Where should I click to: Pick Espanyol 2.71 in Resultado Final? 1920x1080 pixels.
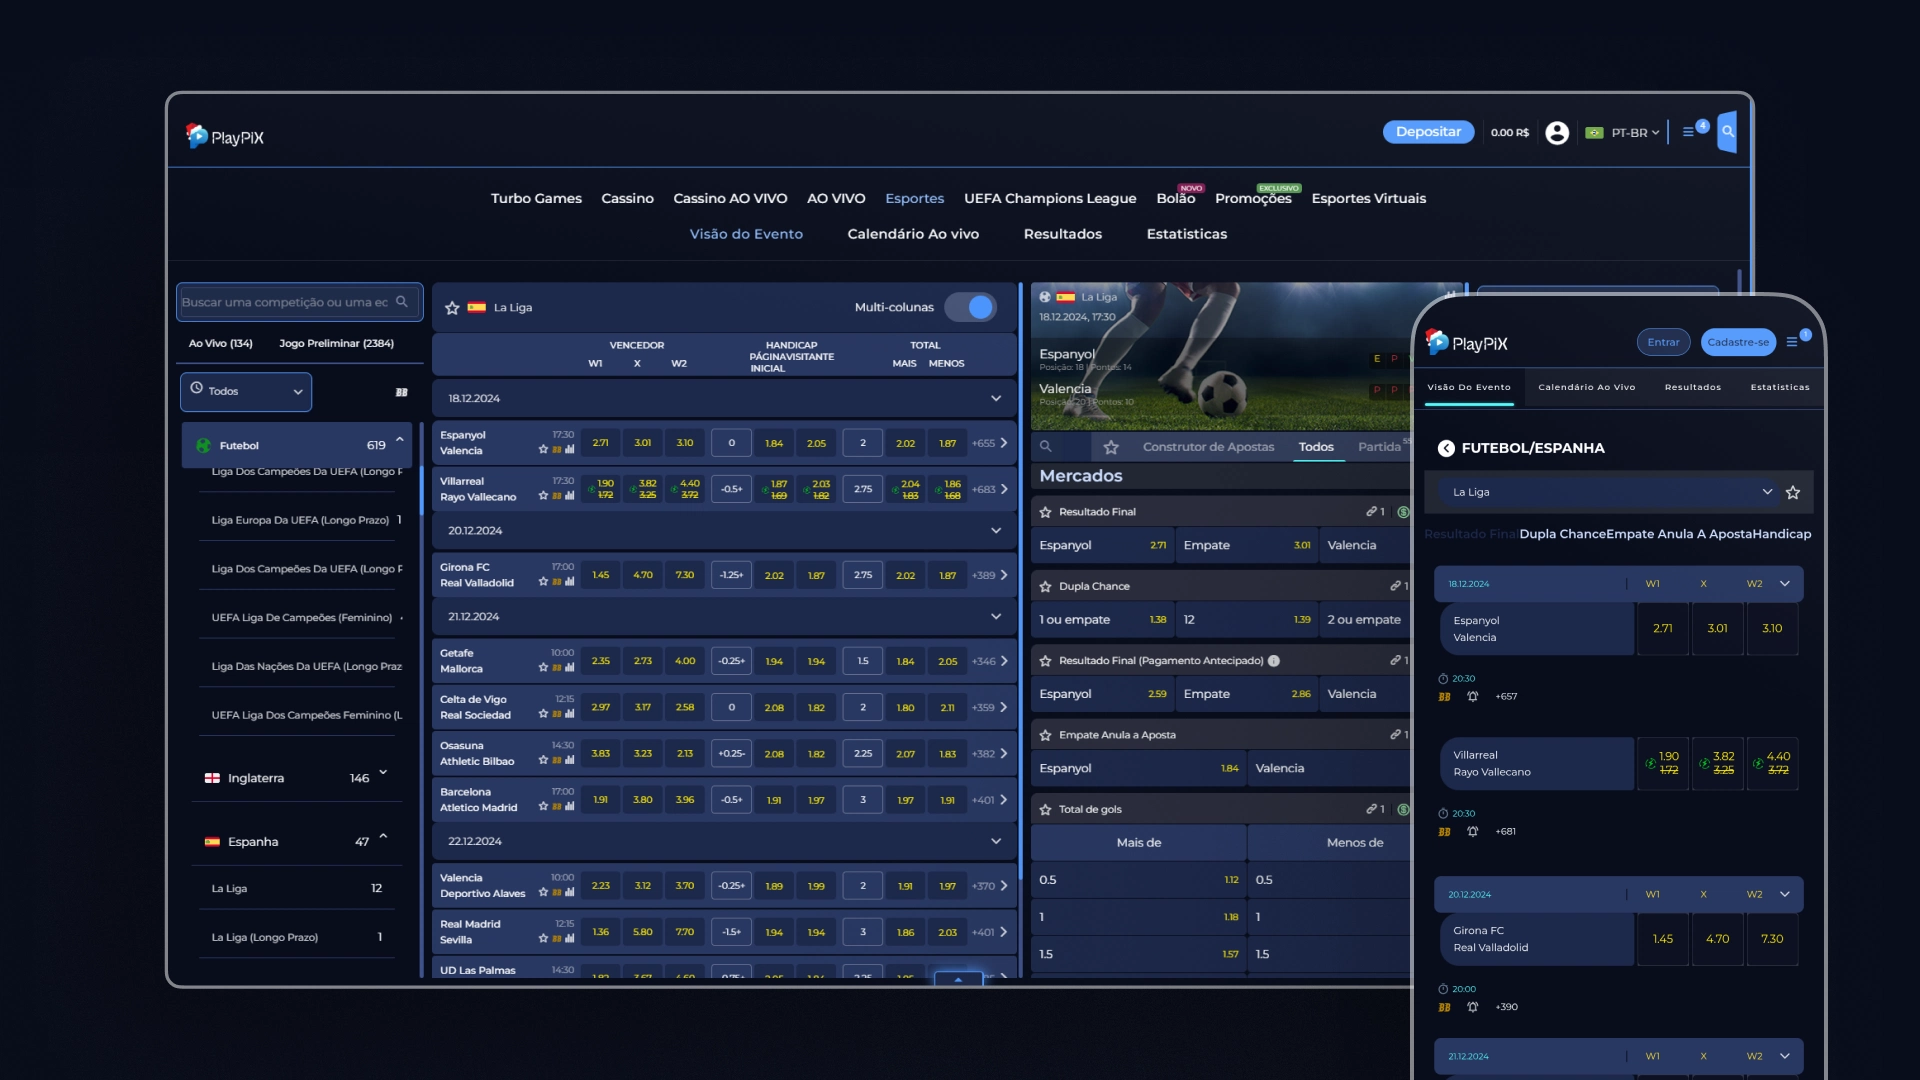(1101, 546)
